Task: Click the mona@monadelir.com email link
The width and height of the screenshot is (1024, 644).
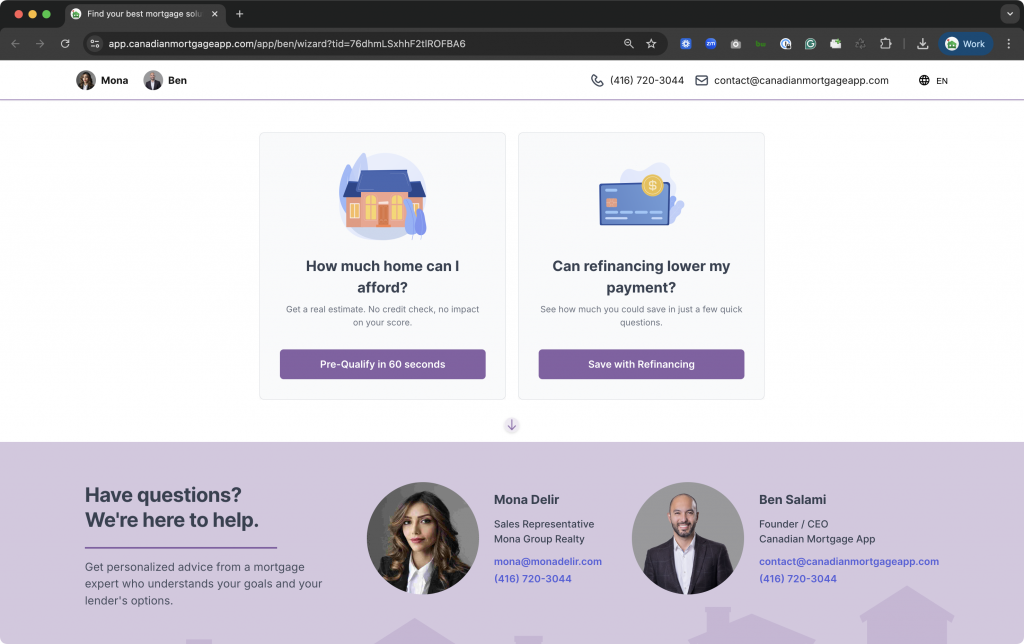Action: 547,562
